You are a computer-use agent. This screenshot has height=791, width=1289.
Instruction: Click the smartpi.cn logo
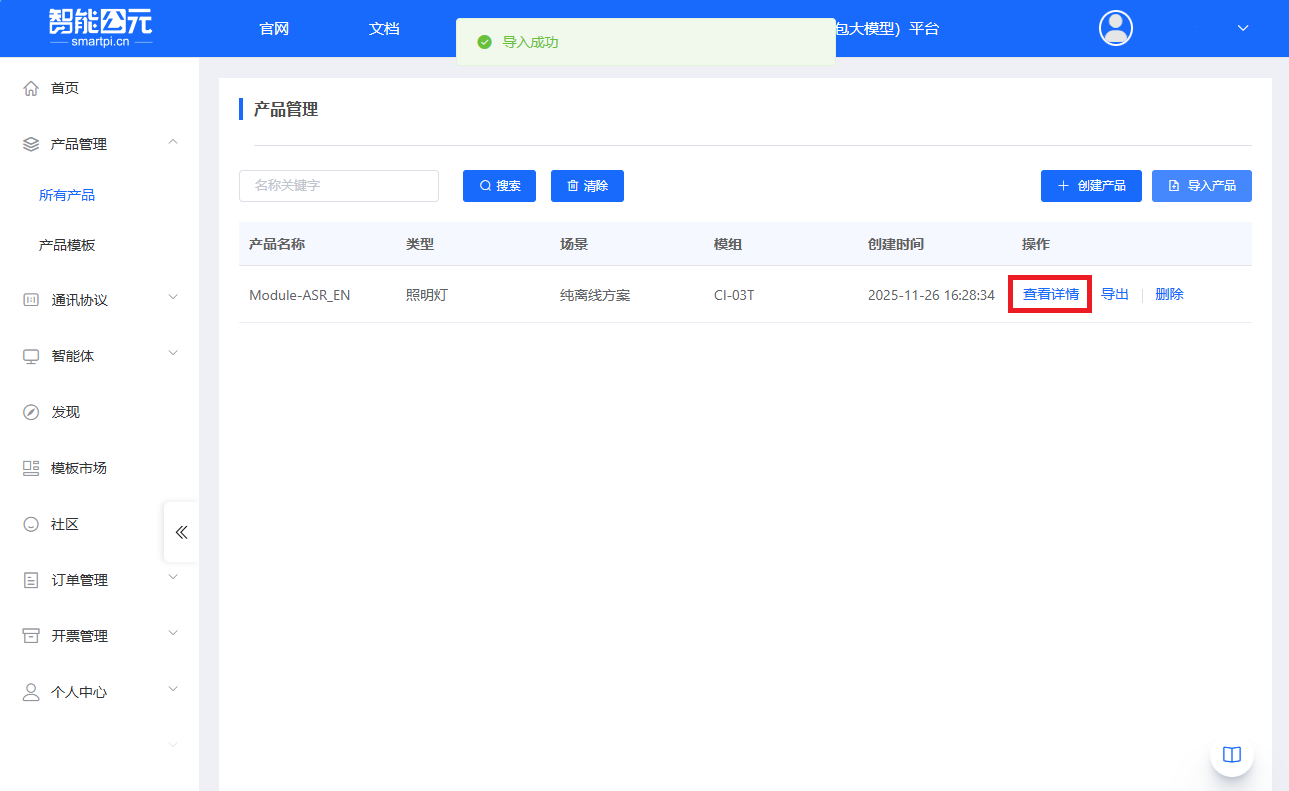click(100, 28)
